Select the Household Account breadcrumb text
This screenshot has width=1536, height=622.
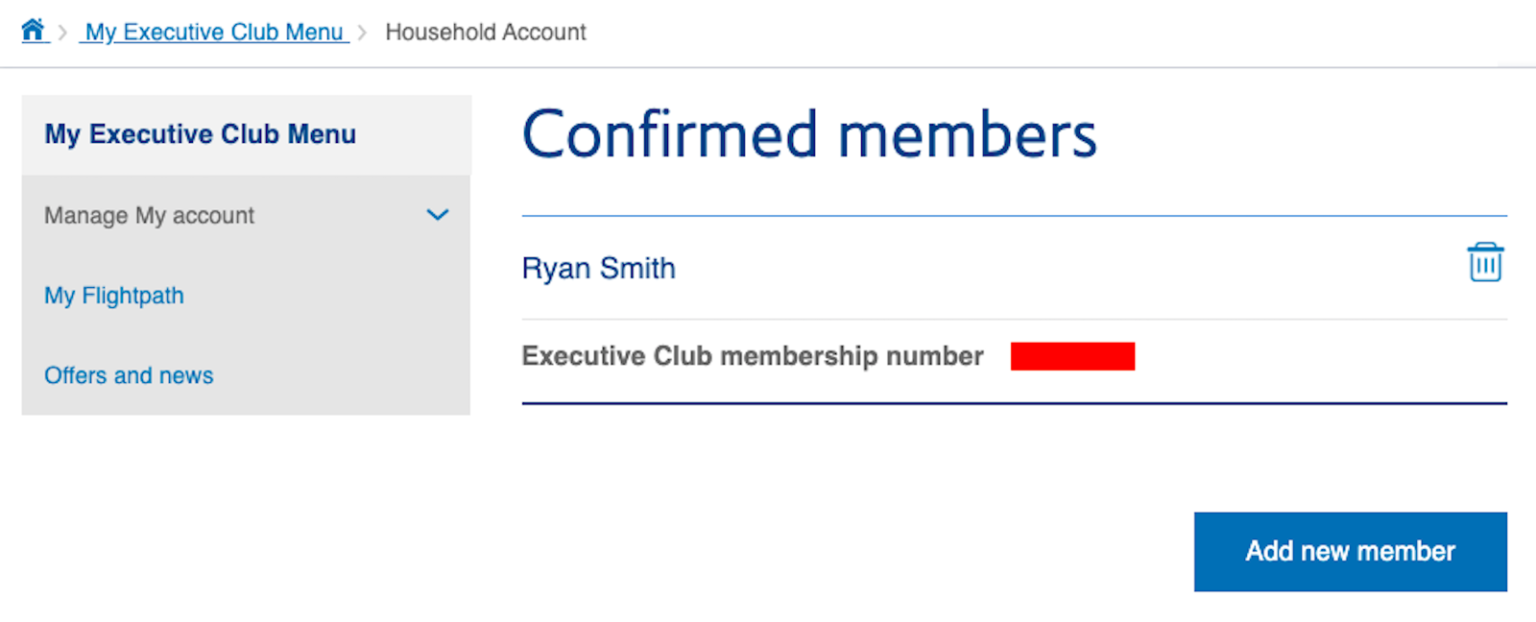(x=485, y=32)
